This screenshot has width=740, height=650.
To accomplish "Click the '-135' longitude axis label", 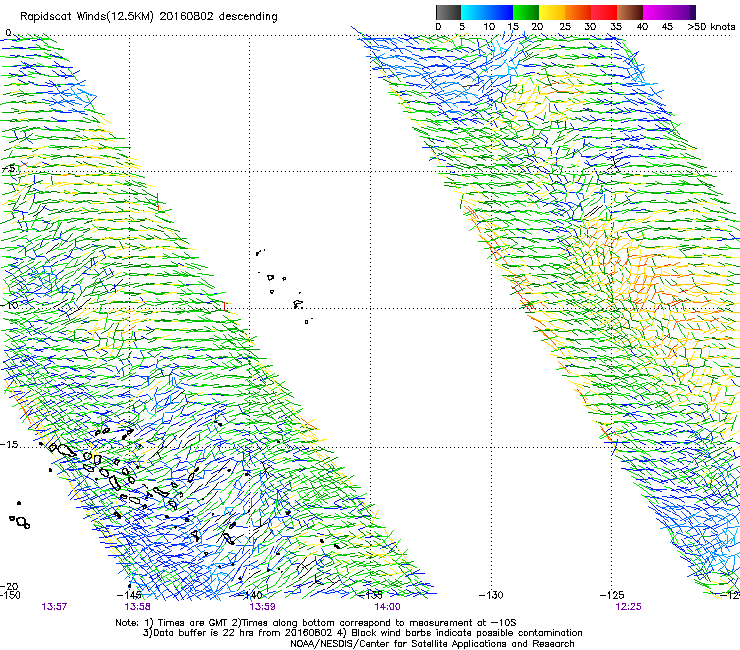I will [x=371, y=595].
